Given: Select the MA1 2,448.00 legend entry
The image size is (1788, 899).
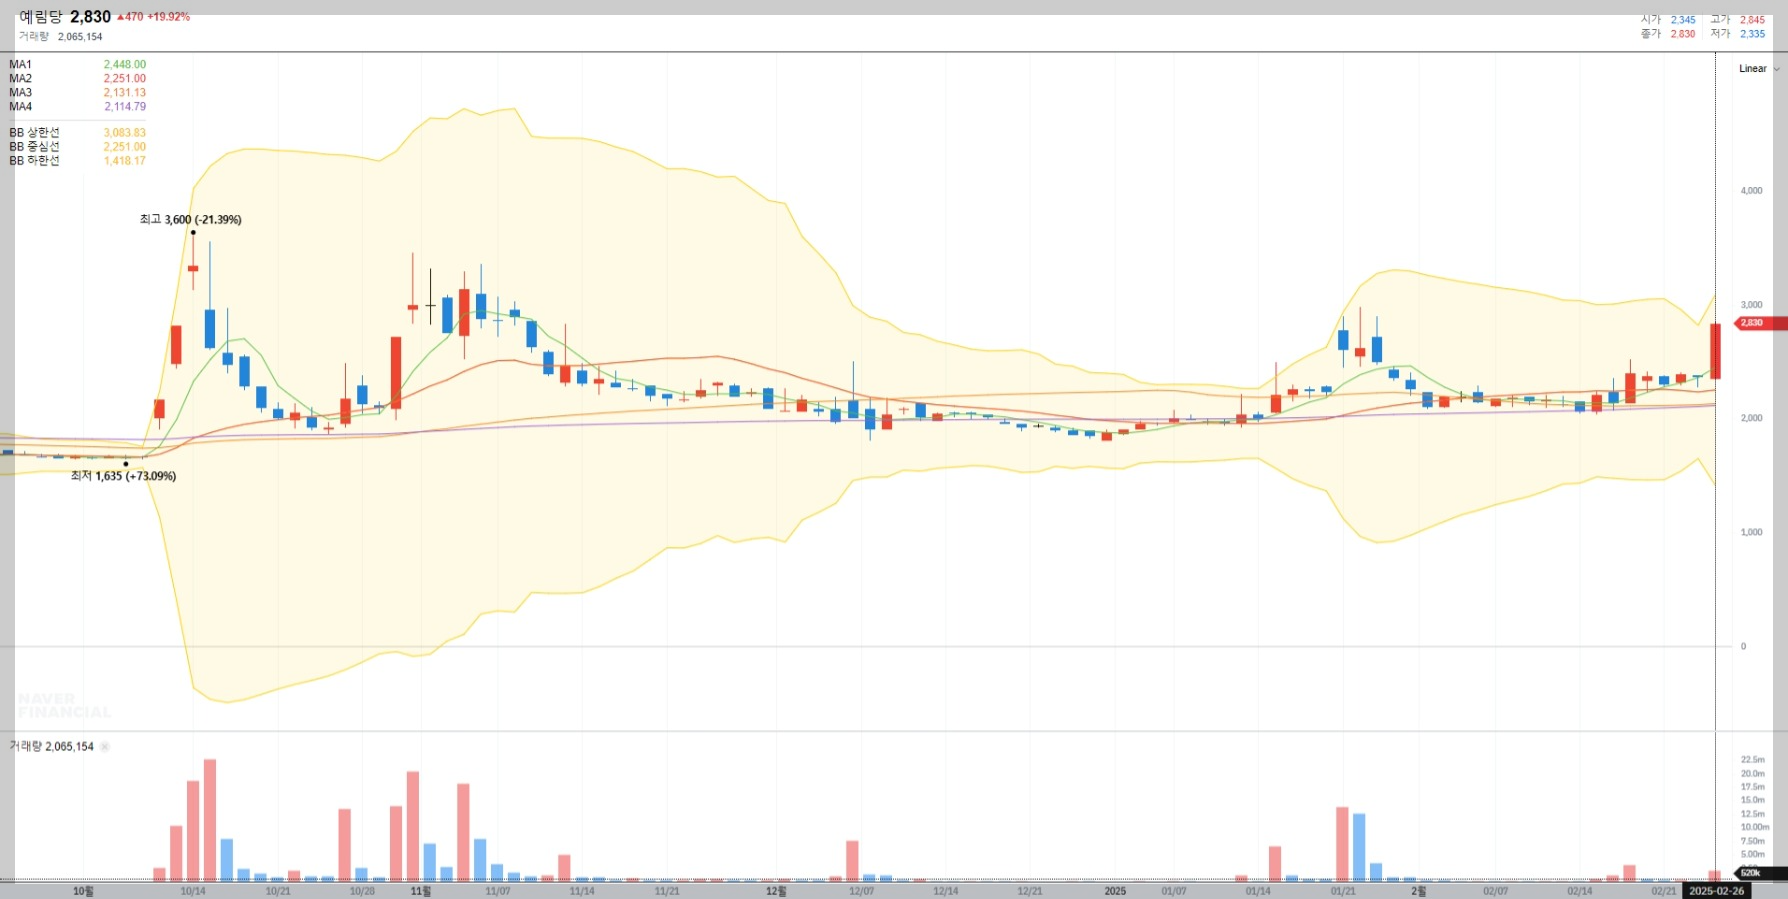Looking at the screenshot, I should [77, 65].
